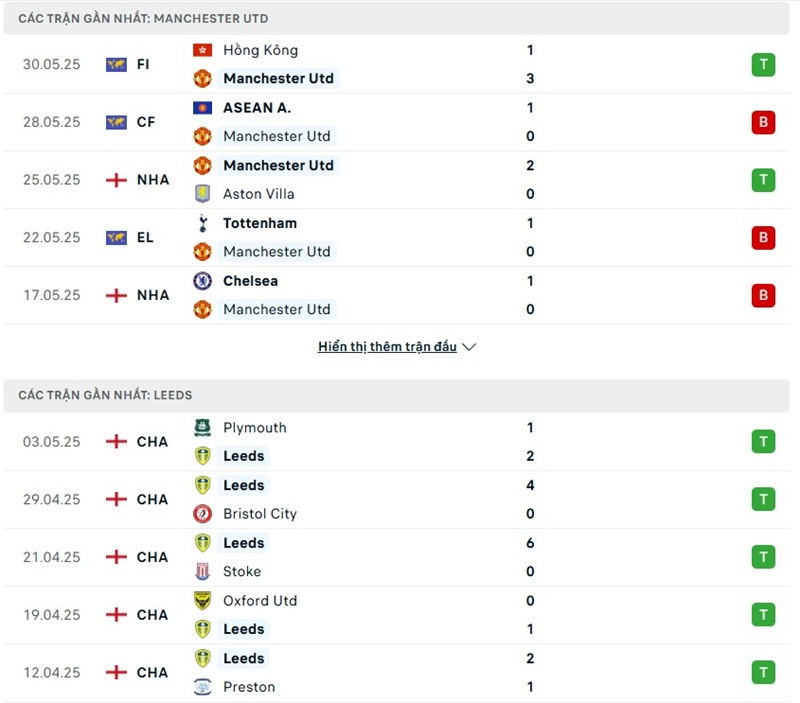The image size is (800, 703).
Task: Open 'Hiển thị thêm trận đấu' link
Action: click(387, 347)
